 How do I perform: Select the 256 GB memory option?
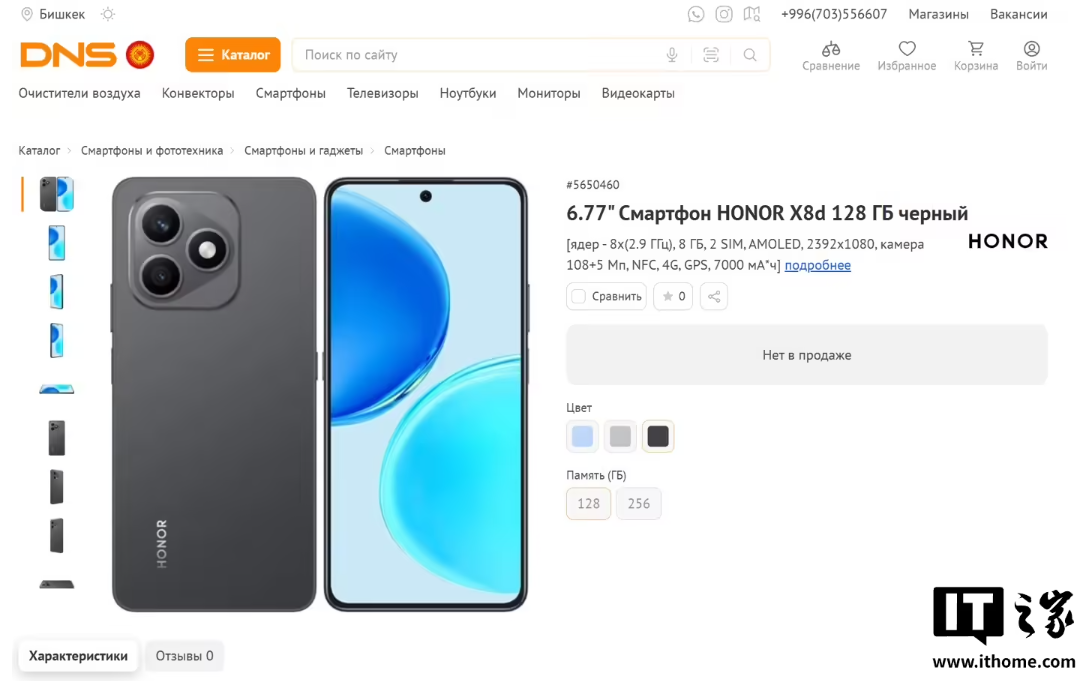coord(639,504)
